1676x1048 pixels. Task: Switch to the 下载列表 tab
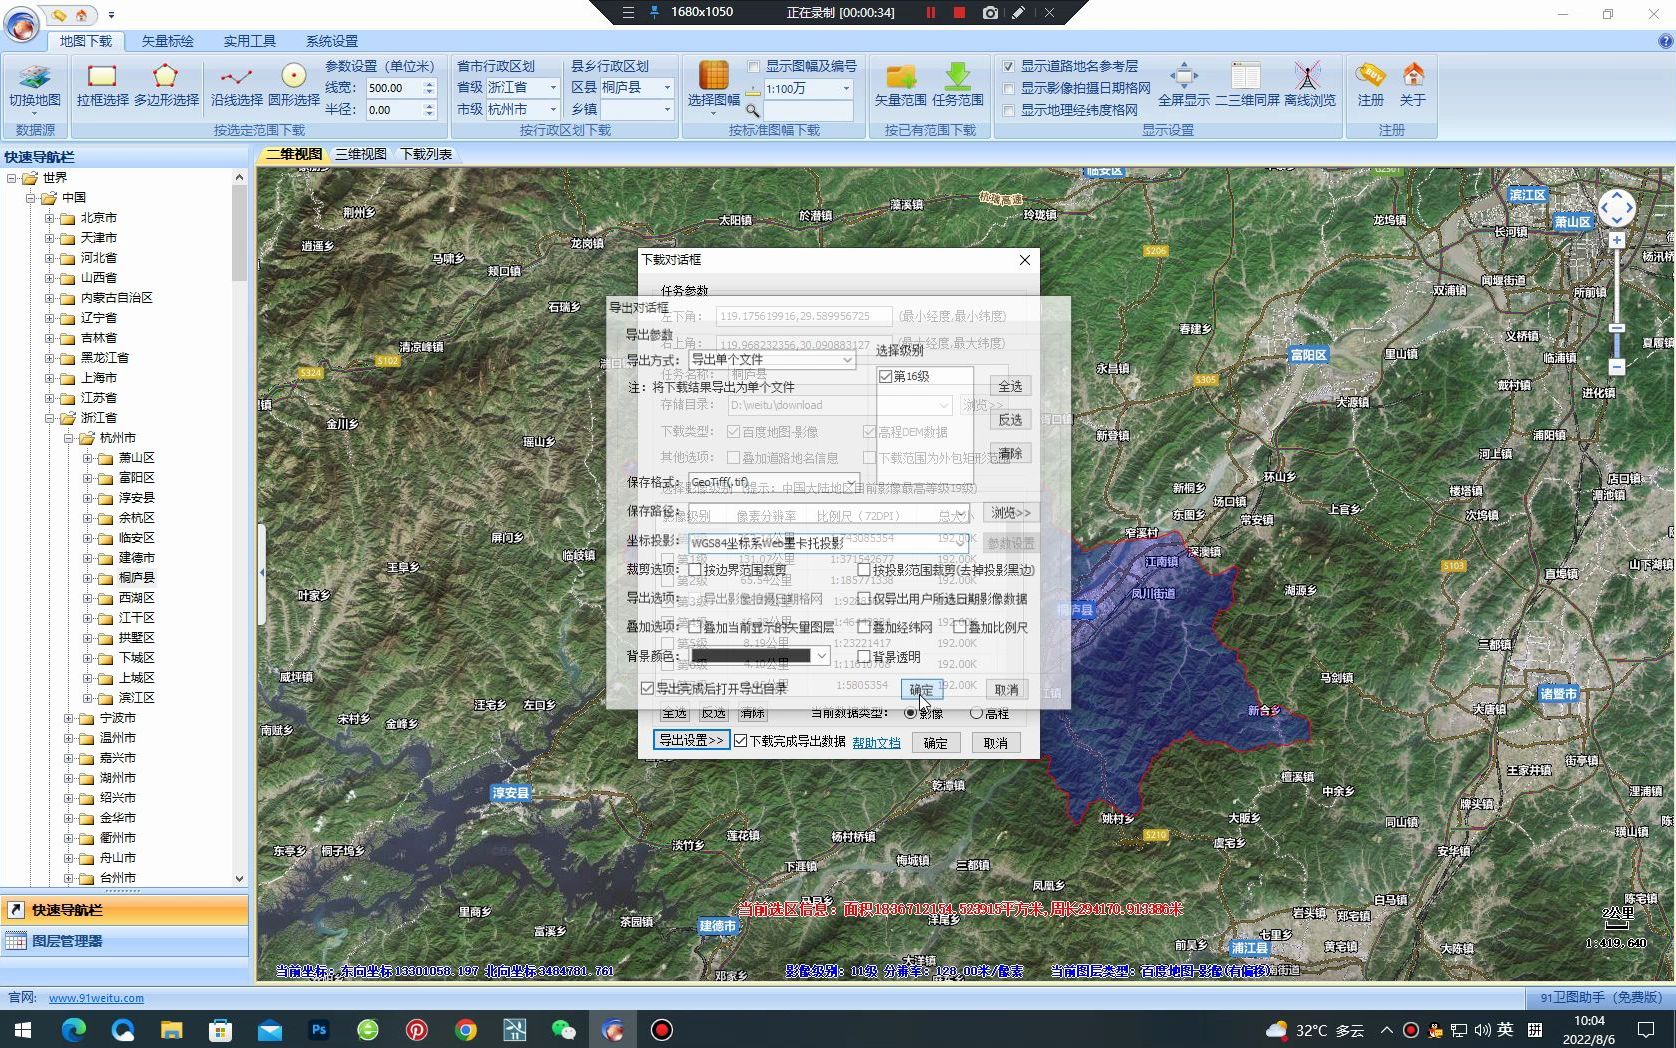click(426, 154)
